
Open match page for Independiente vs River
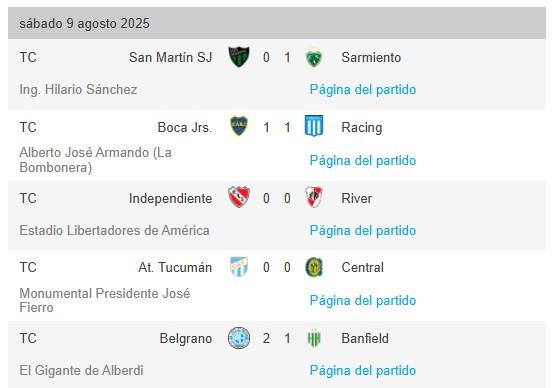(x=363, y=231)
